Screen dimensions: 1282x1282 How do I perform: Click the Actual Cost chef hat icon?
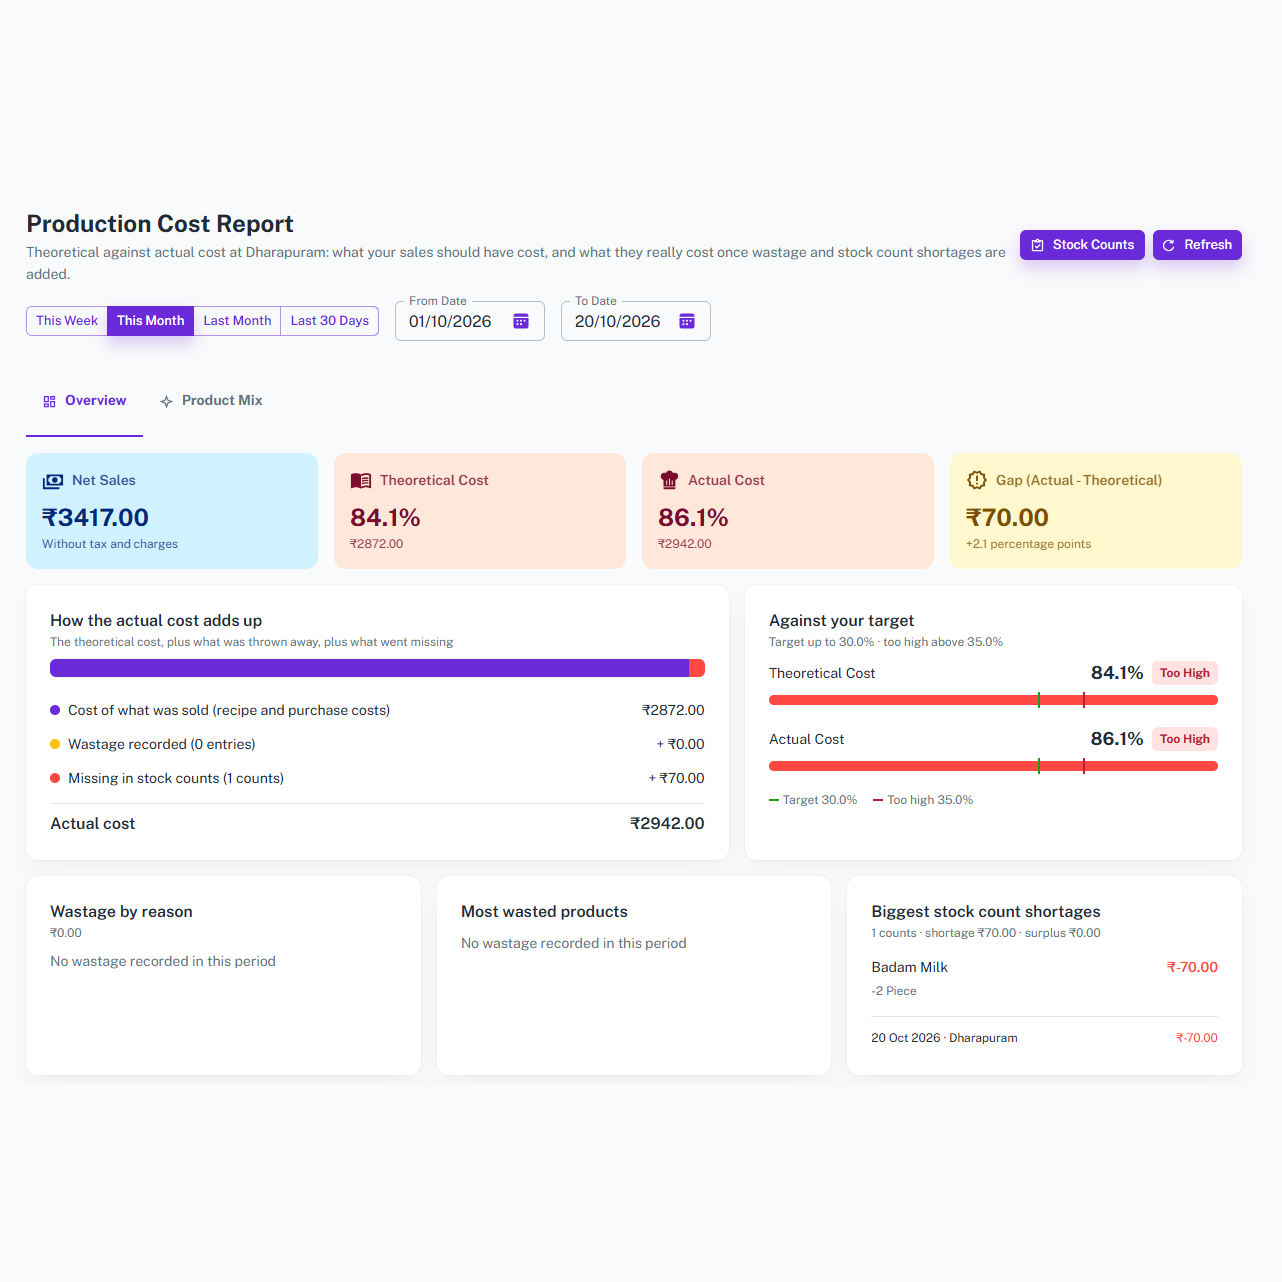pyautogui.click(x=669, y=480)
